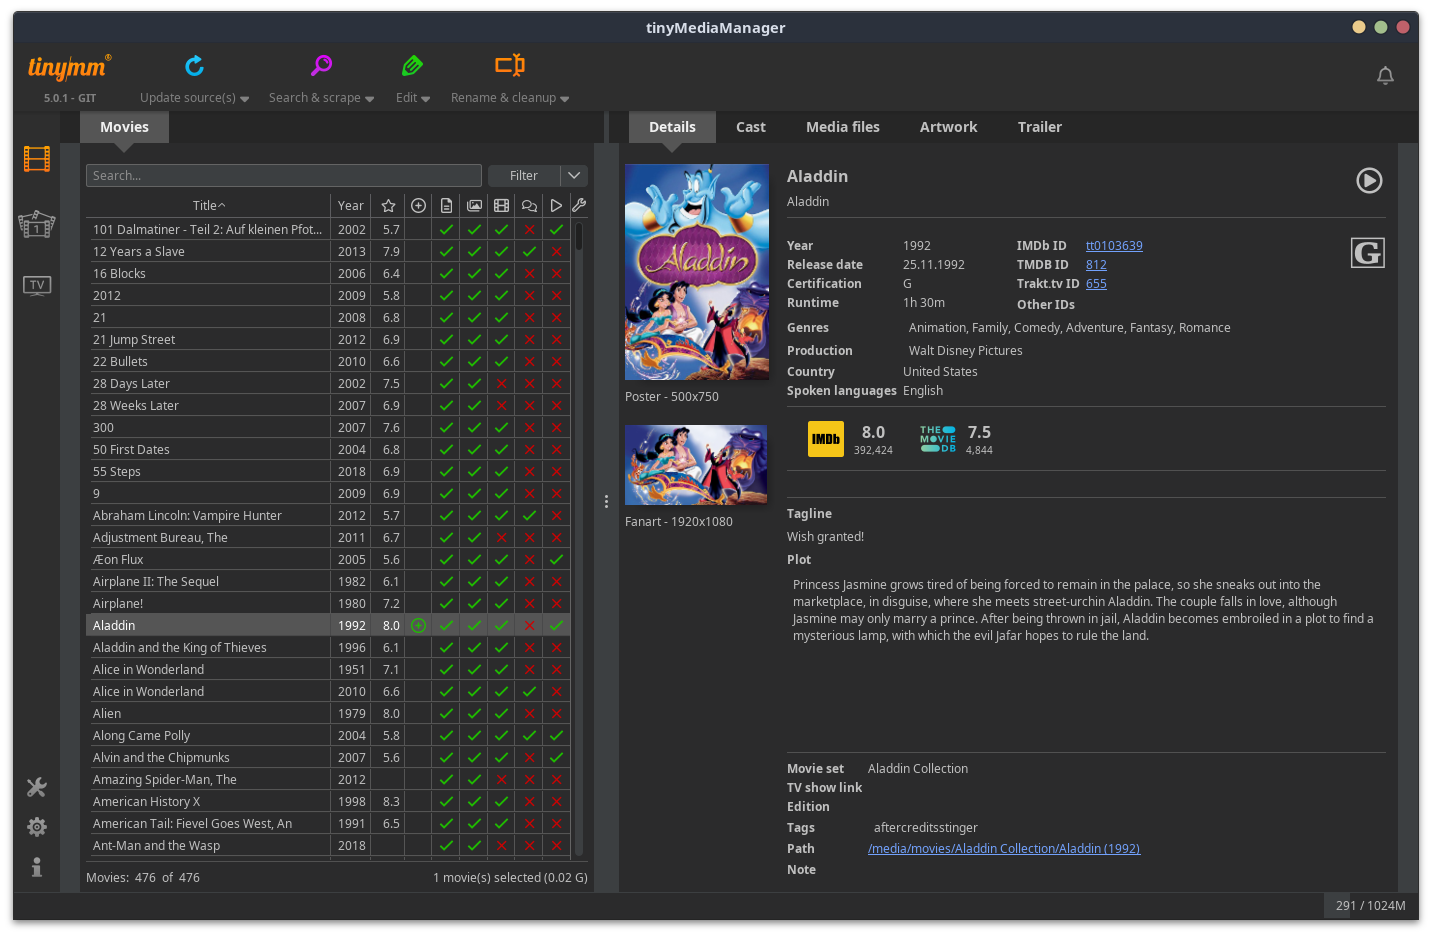Click the Edit pencil icon
Viewport: 1432px width, 936px height.
click(x=412, y=66)
